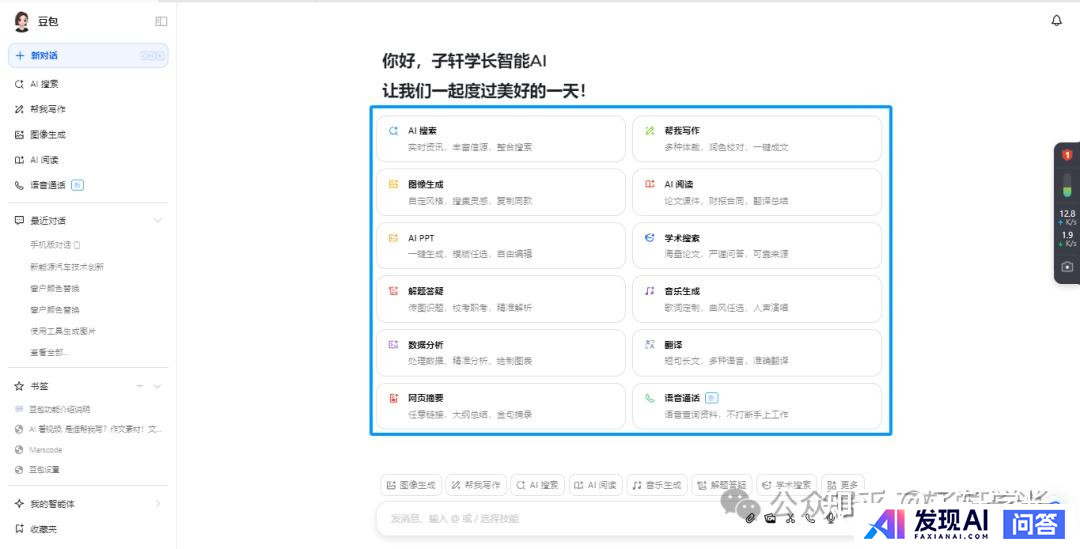Start a new chat with 新对话

coord(88,55)
